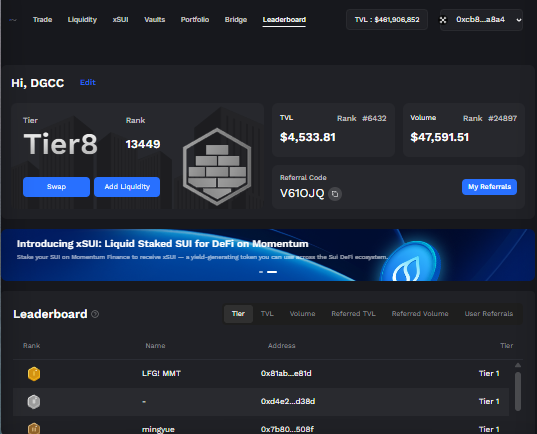This screenshot has height=434, width=537.
Task: Click the silver rank badge for 0xd4e2...d38d
Action: 34,402
